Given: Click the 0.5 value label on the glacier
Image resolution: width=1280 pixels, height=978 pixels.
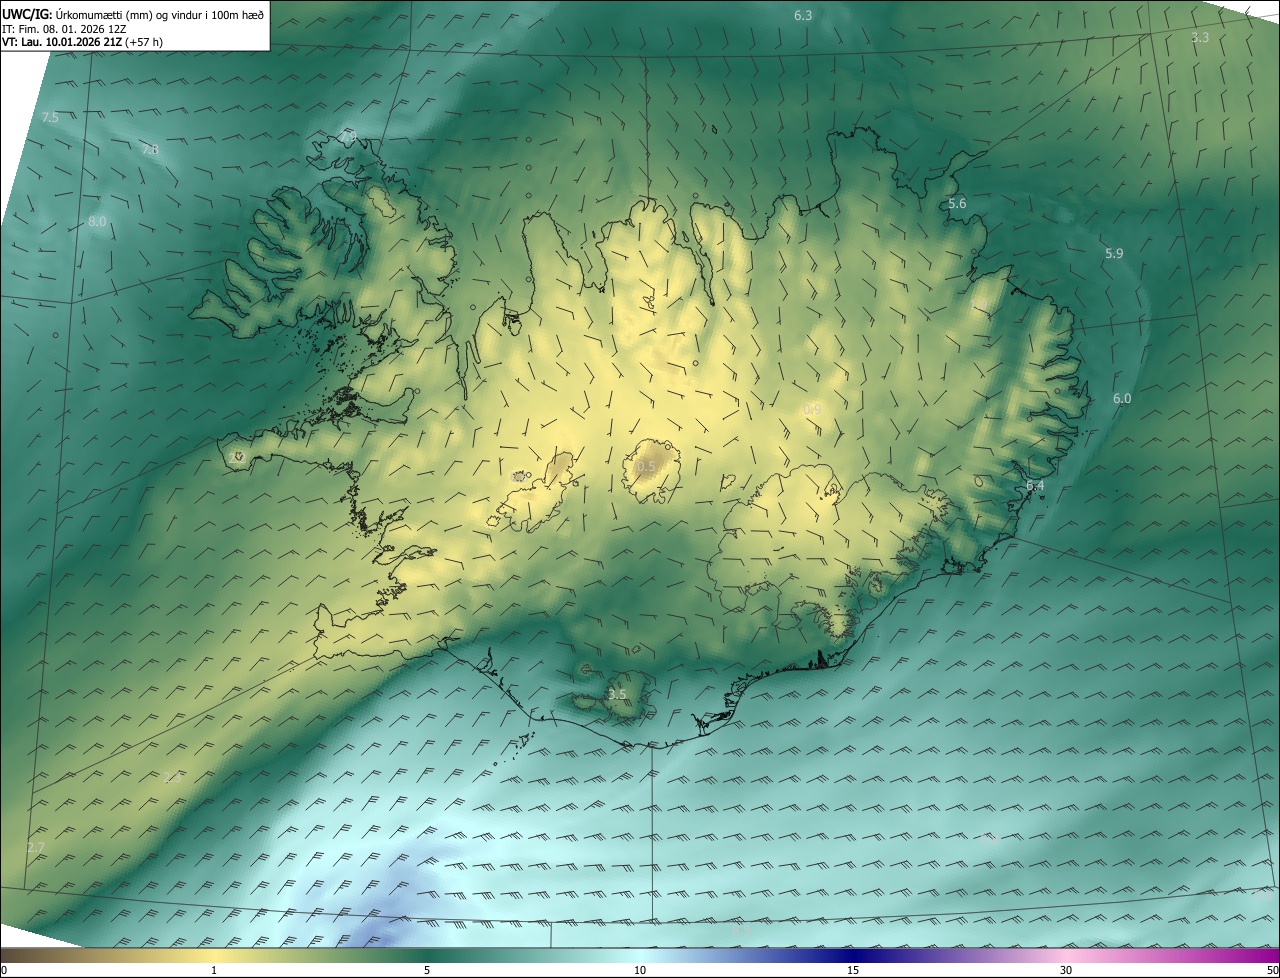Looking at the screenshot, I should click(x=647, y=467).
